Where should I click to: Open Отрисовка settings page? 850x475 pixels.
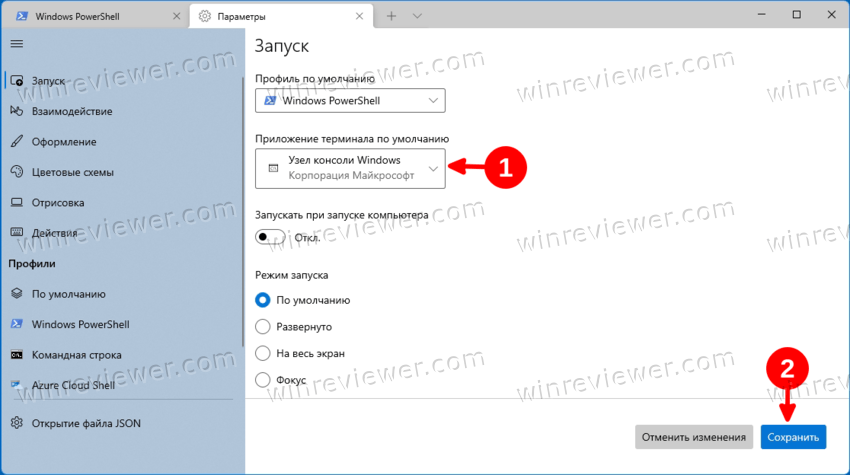pyautogui.click(x=123, y=202)
